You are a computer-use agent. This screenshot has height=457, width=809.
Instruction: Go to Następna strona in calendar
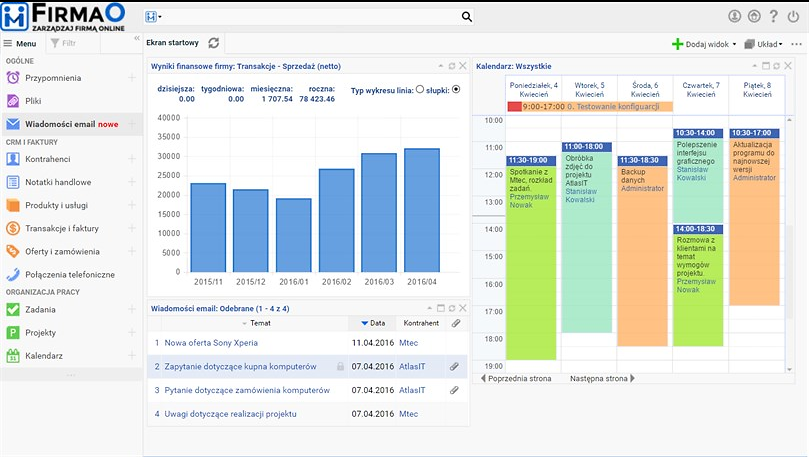point(602,379)
